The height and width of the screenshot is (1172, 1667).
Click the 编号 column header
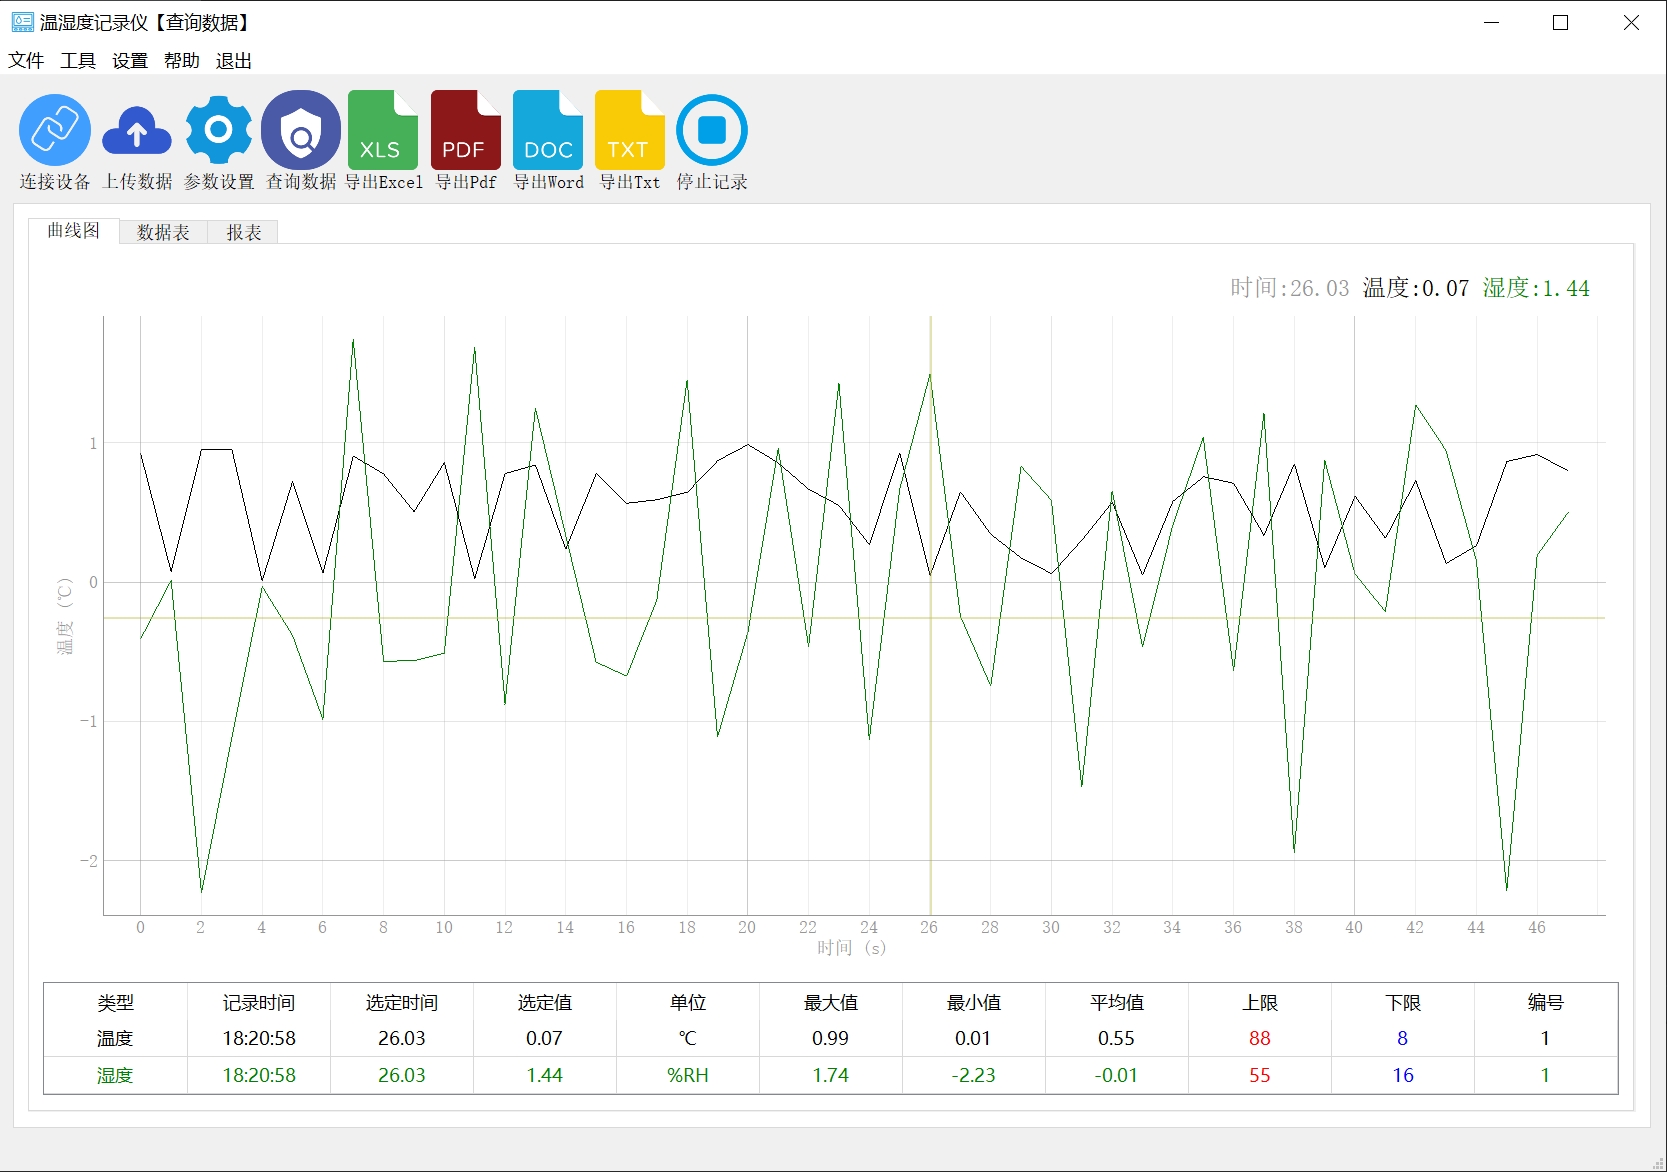point(1546,1003)
